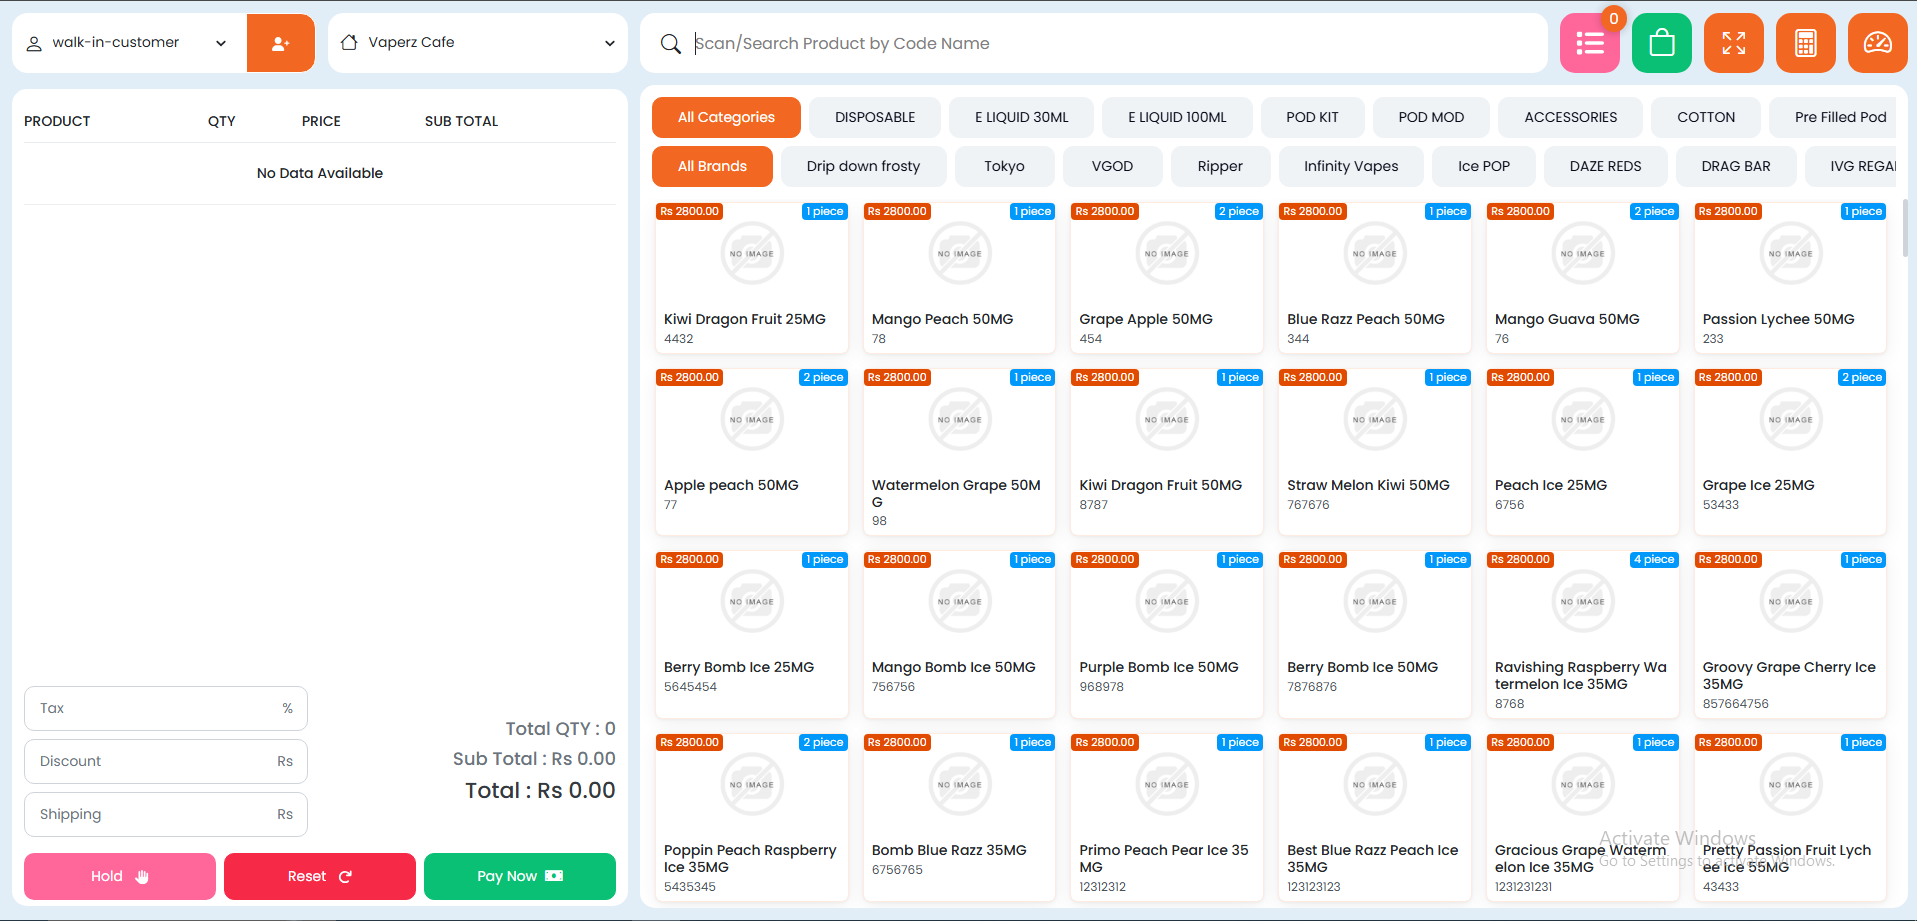Filter by Tokyo brand
Screen dimensions: 1917x921
1004,166
